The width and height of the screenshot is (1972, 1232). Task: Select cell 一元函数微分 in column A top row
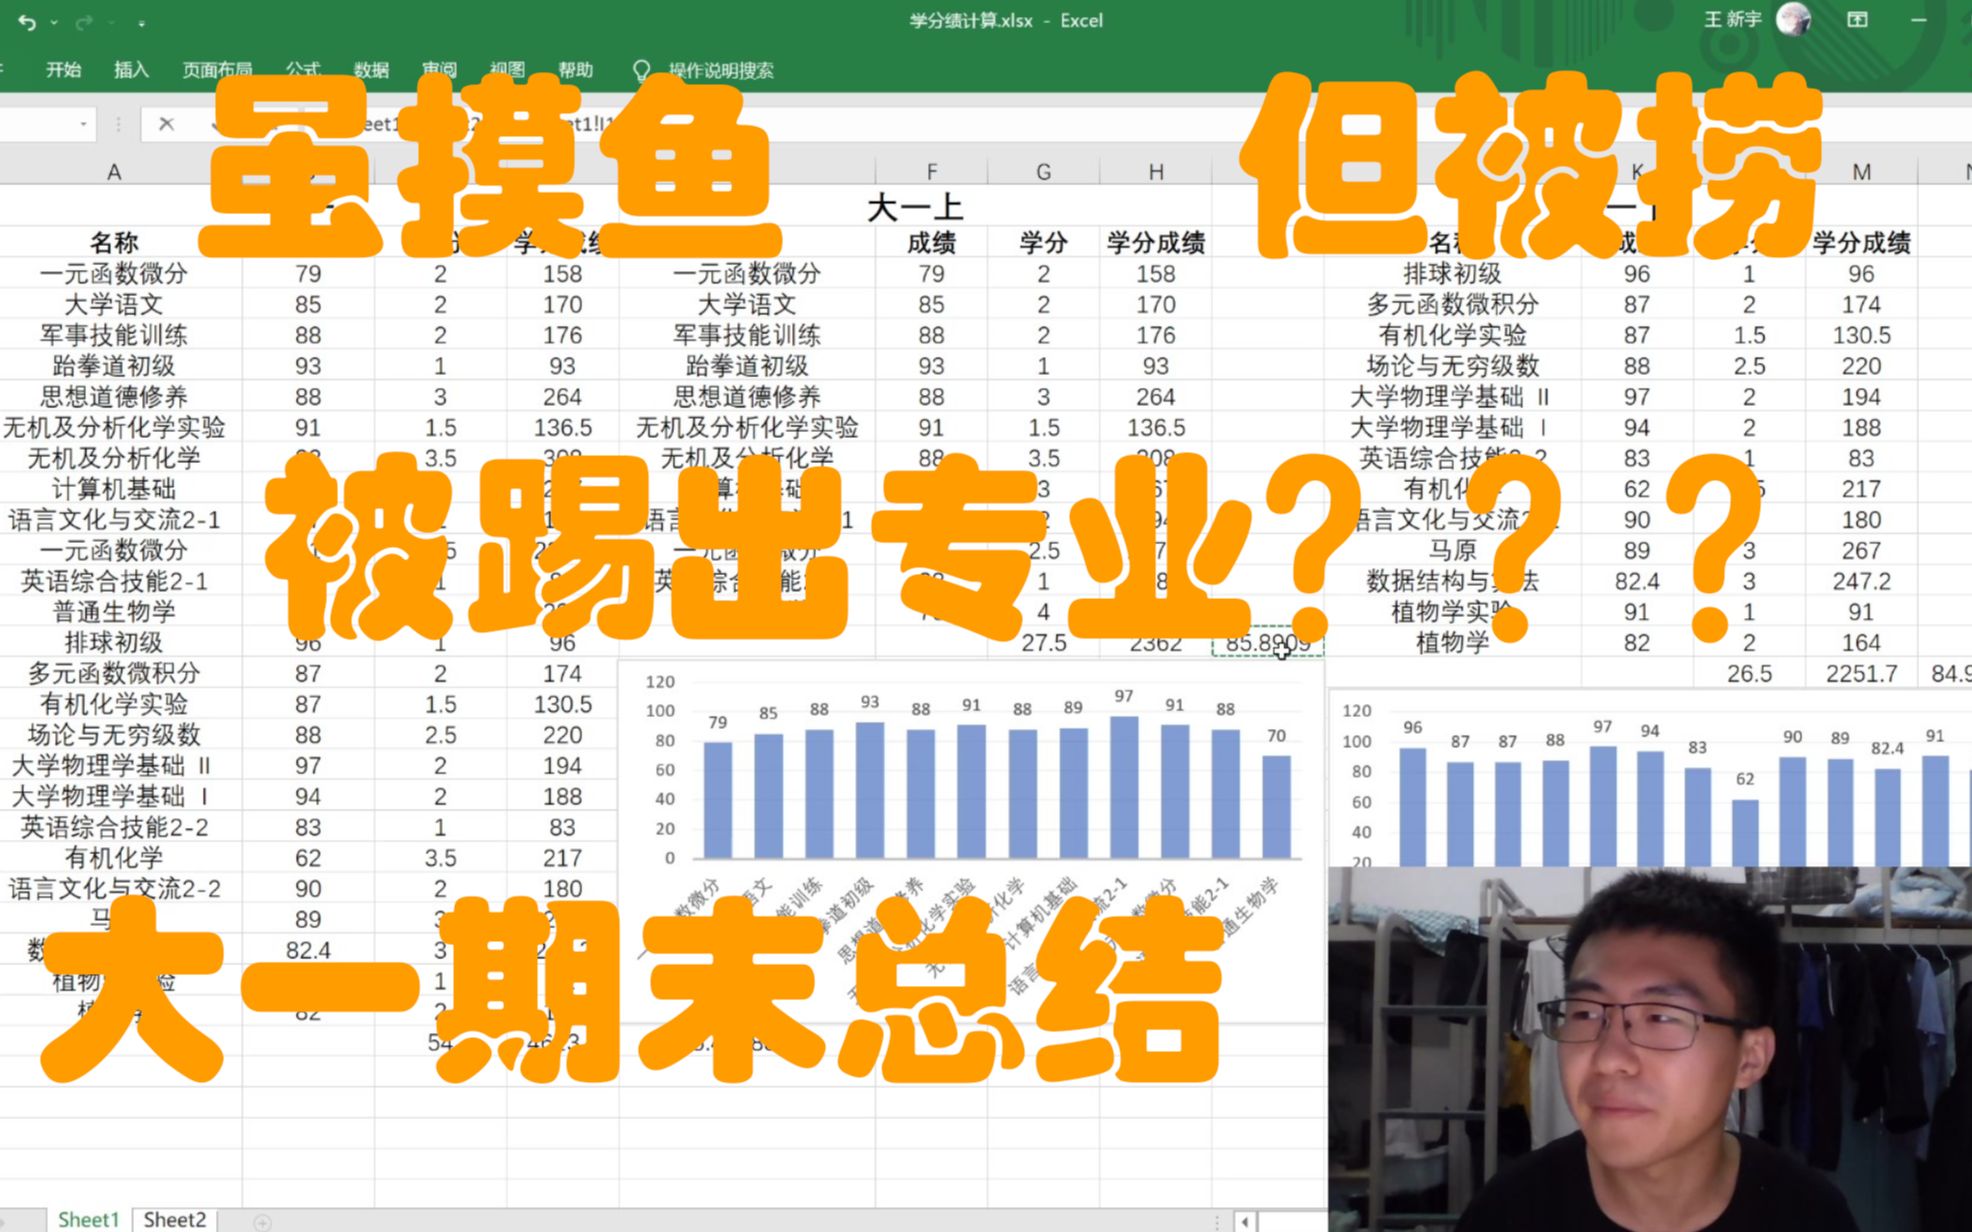[x=114, y=273]
